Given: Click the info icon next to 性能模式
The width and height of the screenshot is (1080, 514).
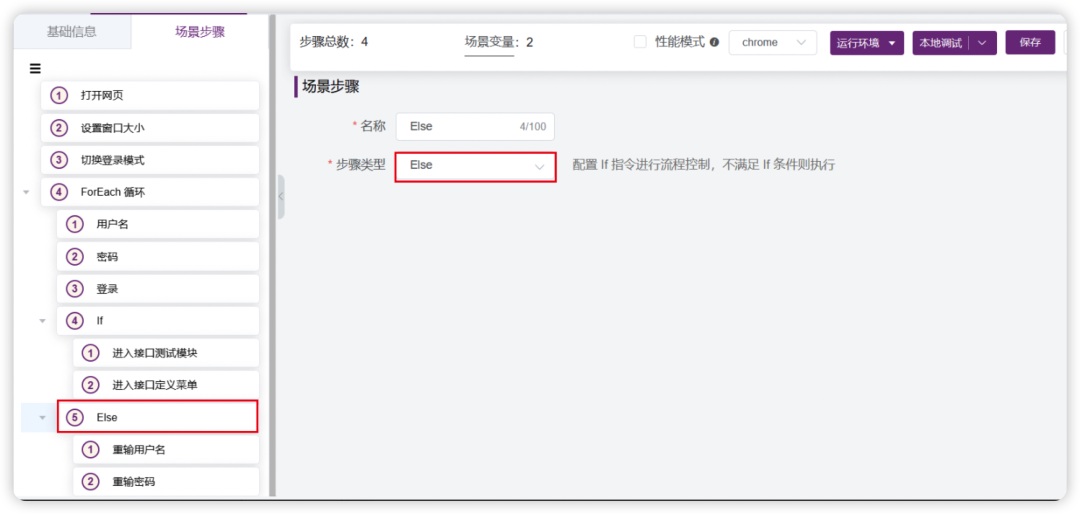Looking at the screenshot, I should click(714, 42).
